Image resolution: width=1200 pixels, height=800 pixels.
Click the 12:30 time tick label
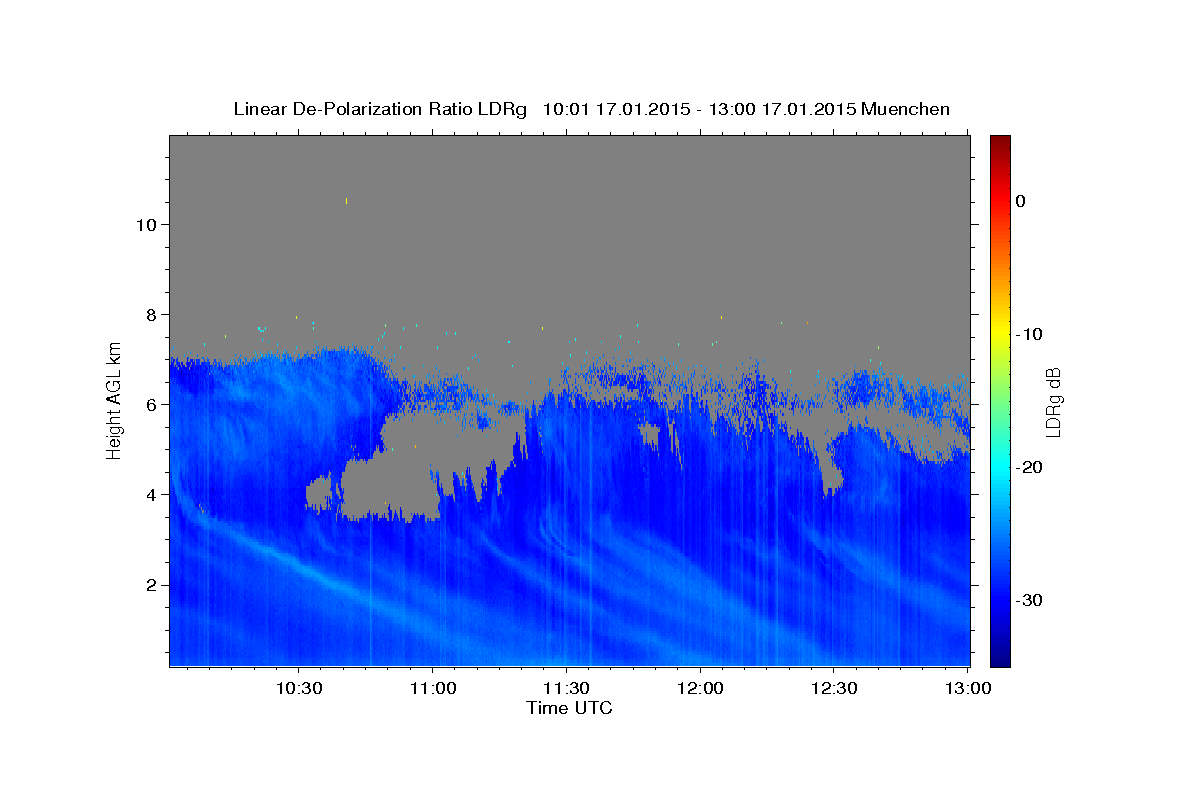[833, 688]
